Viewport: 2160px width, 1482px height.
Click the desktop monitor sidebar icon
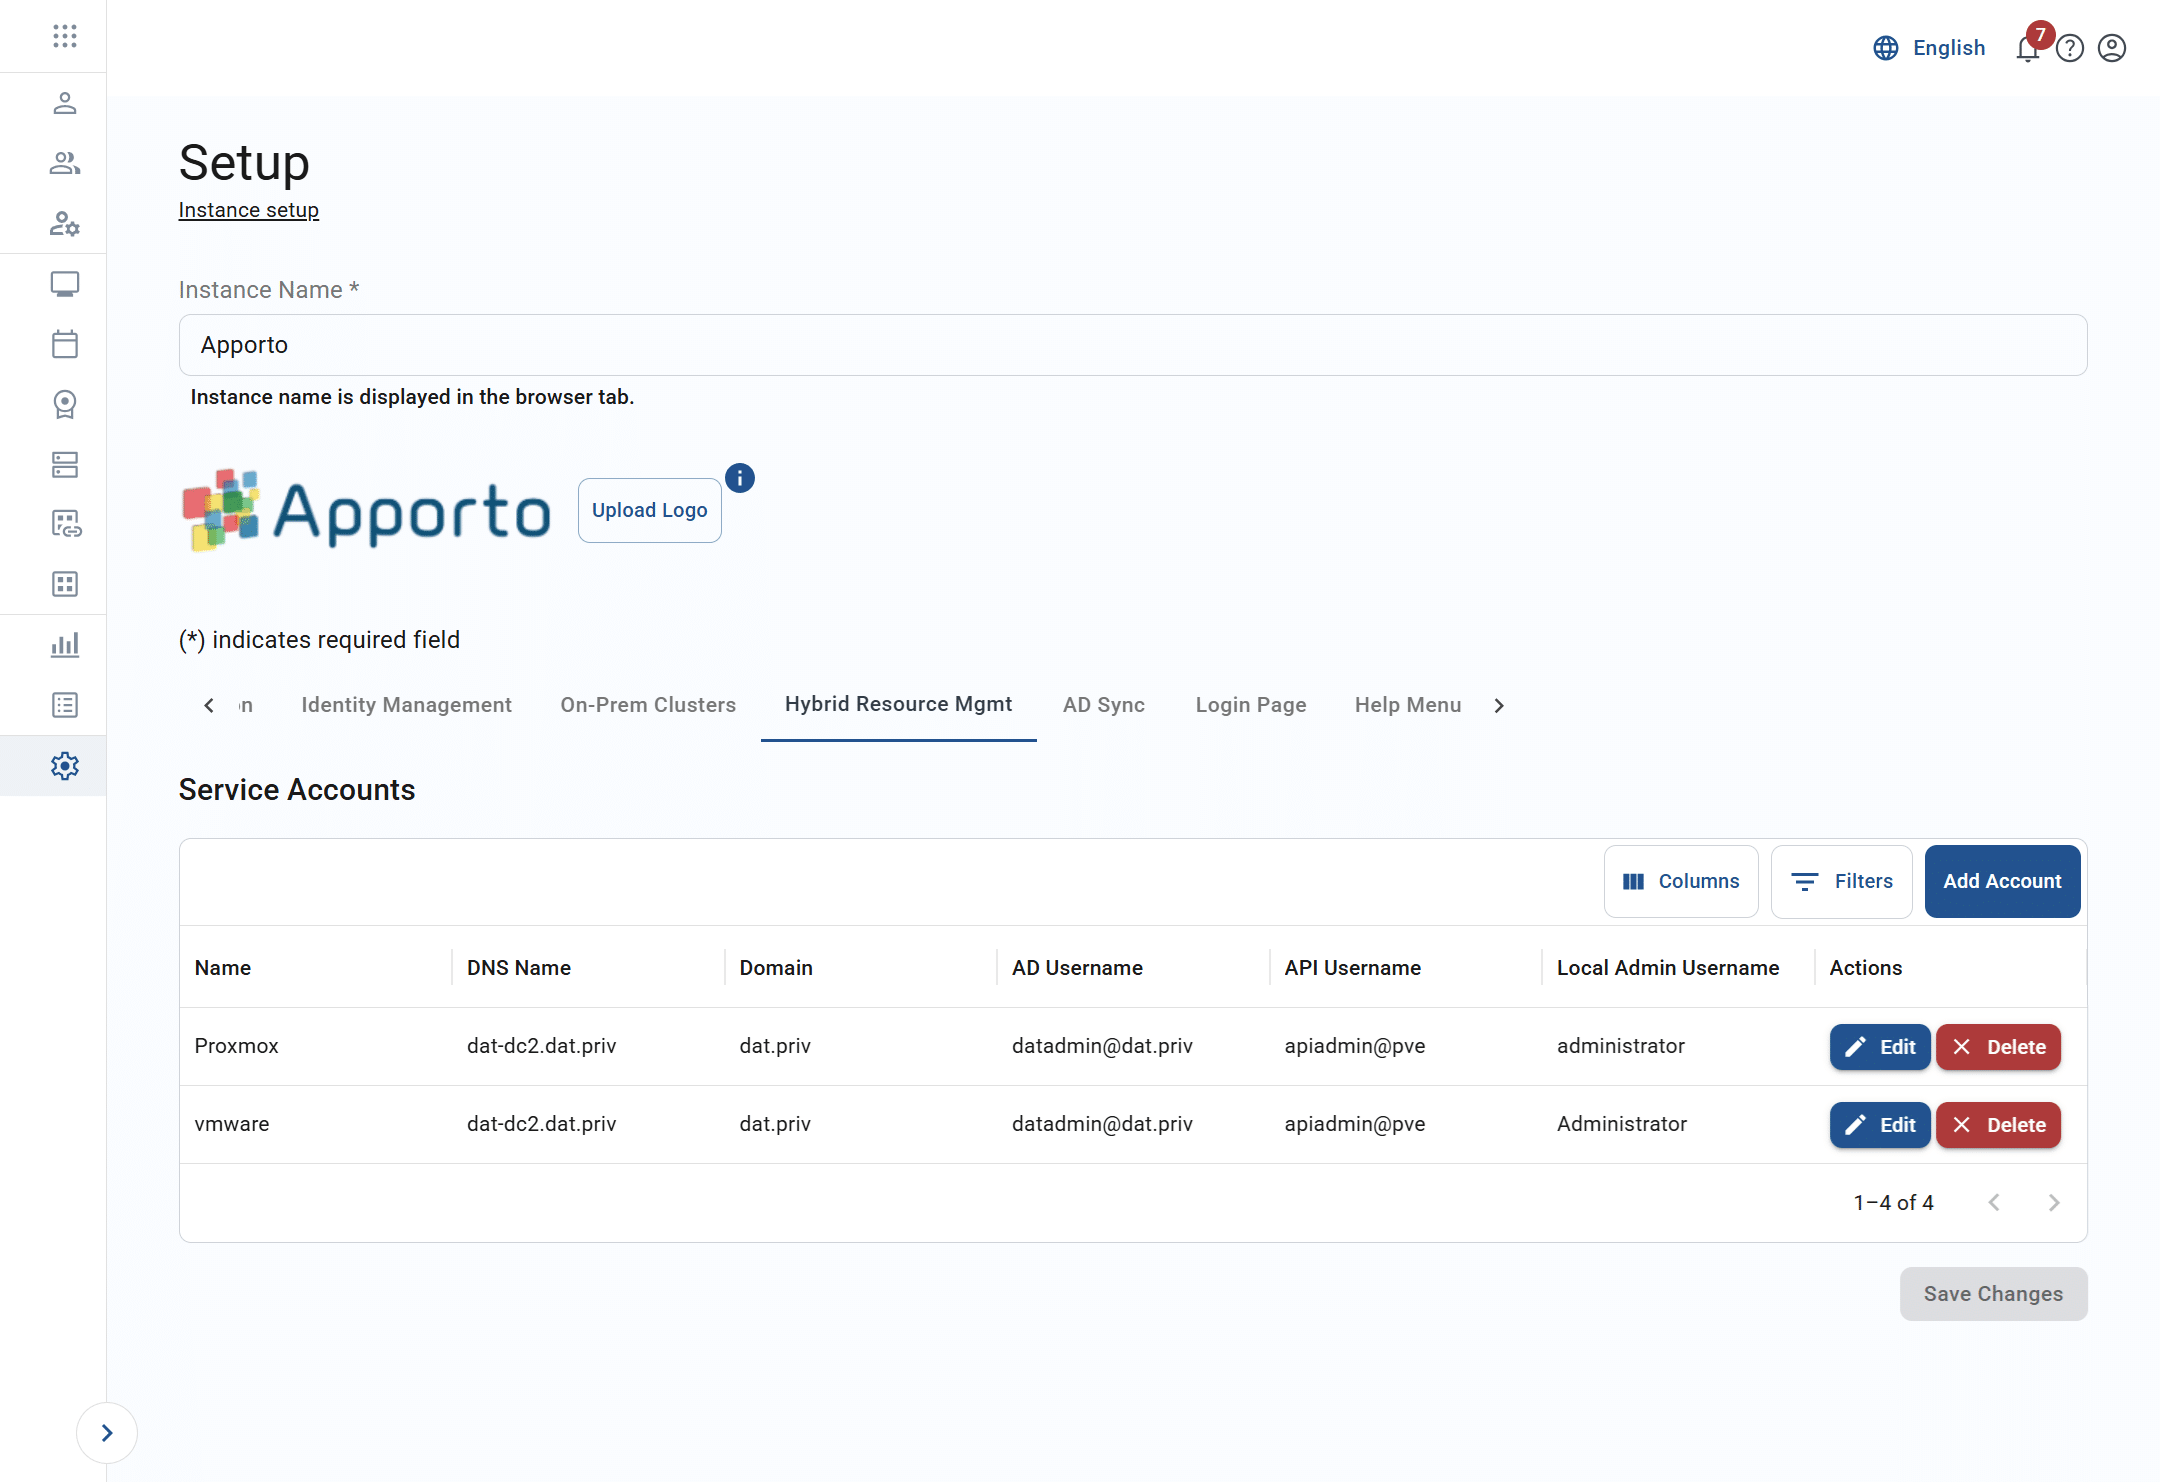pos(65,284)
